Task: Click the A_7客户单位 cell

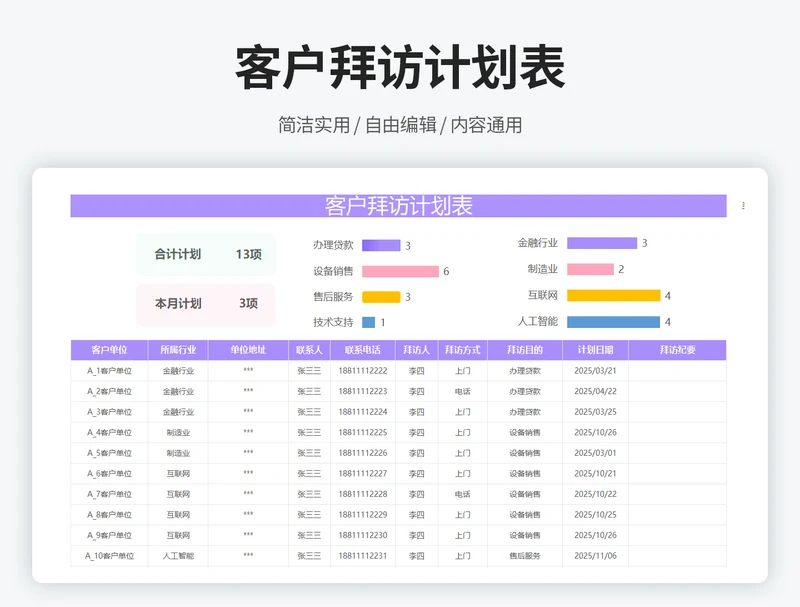Action: point(109,494)
